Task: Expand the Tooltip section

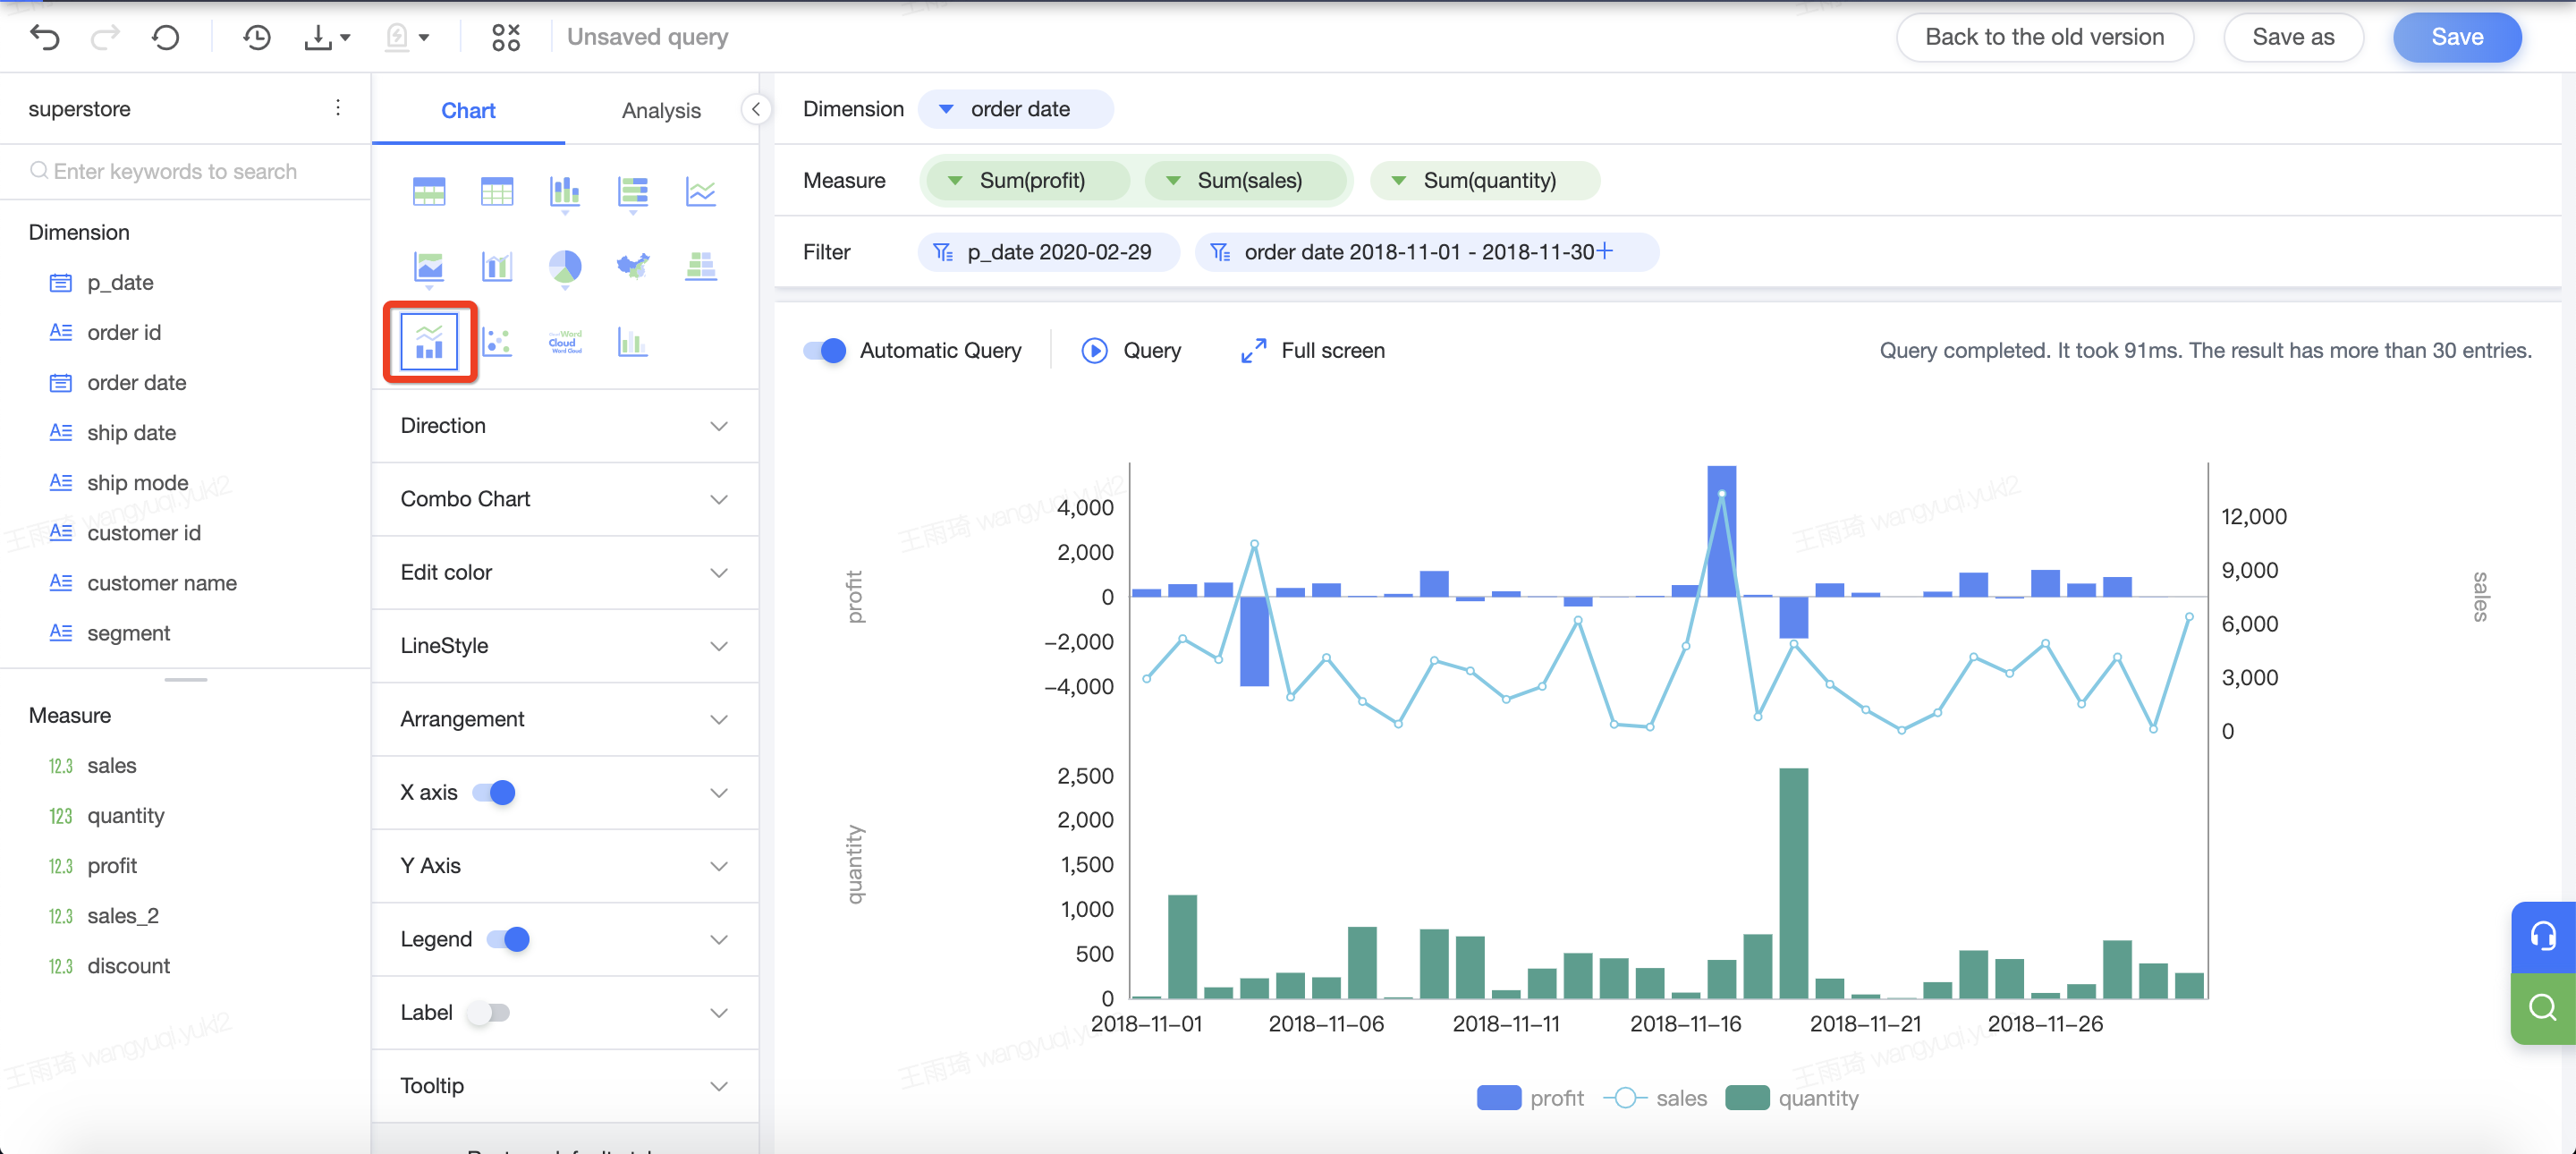Action: tap(565, 1085)
